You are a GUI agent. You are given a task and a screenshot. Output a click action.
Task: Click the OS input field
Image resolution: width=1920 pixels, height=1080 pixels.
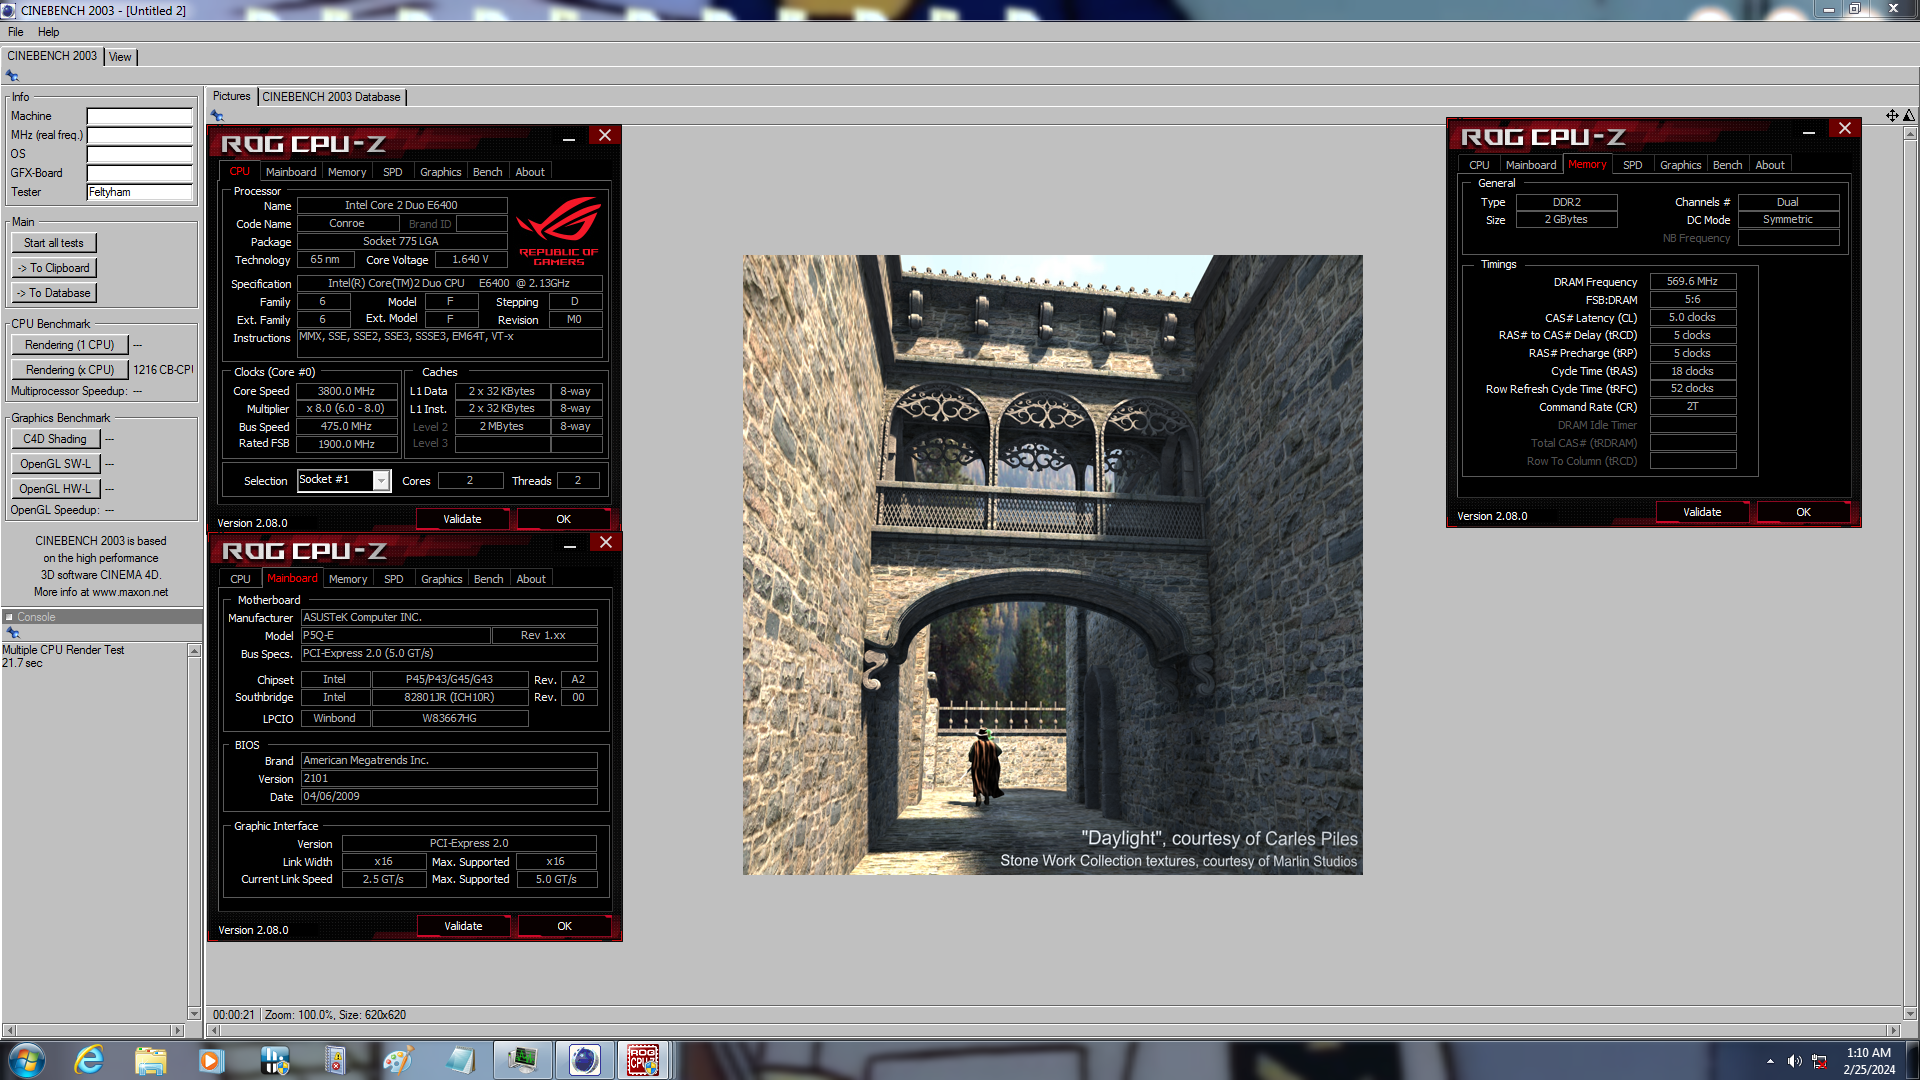tap(139, 154)
